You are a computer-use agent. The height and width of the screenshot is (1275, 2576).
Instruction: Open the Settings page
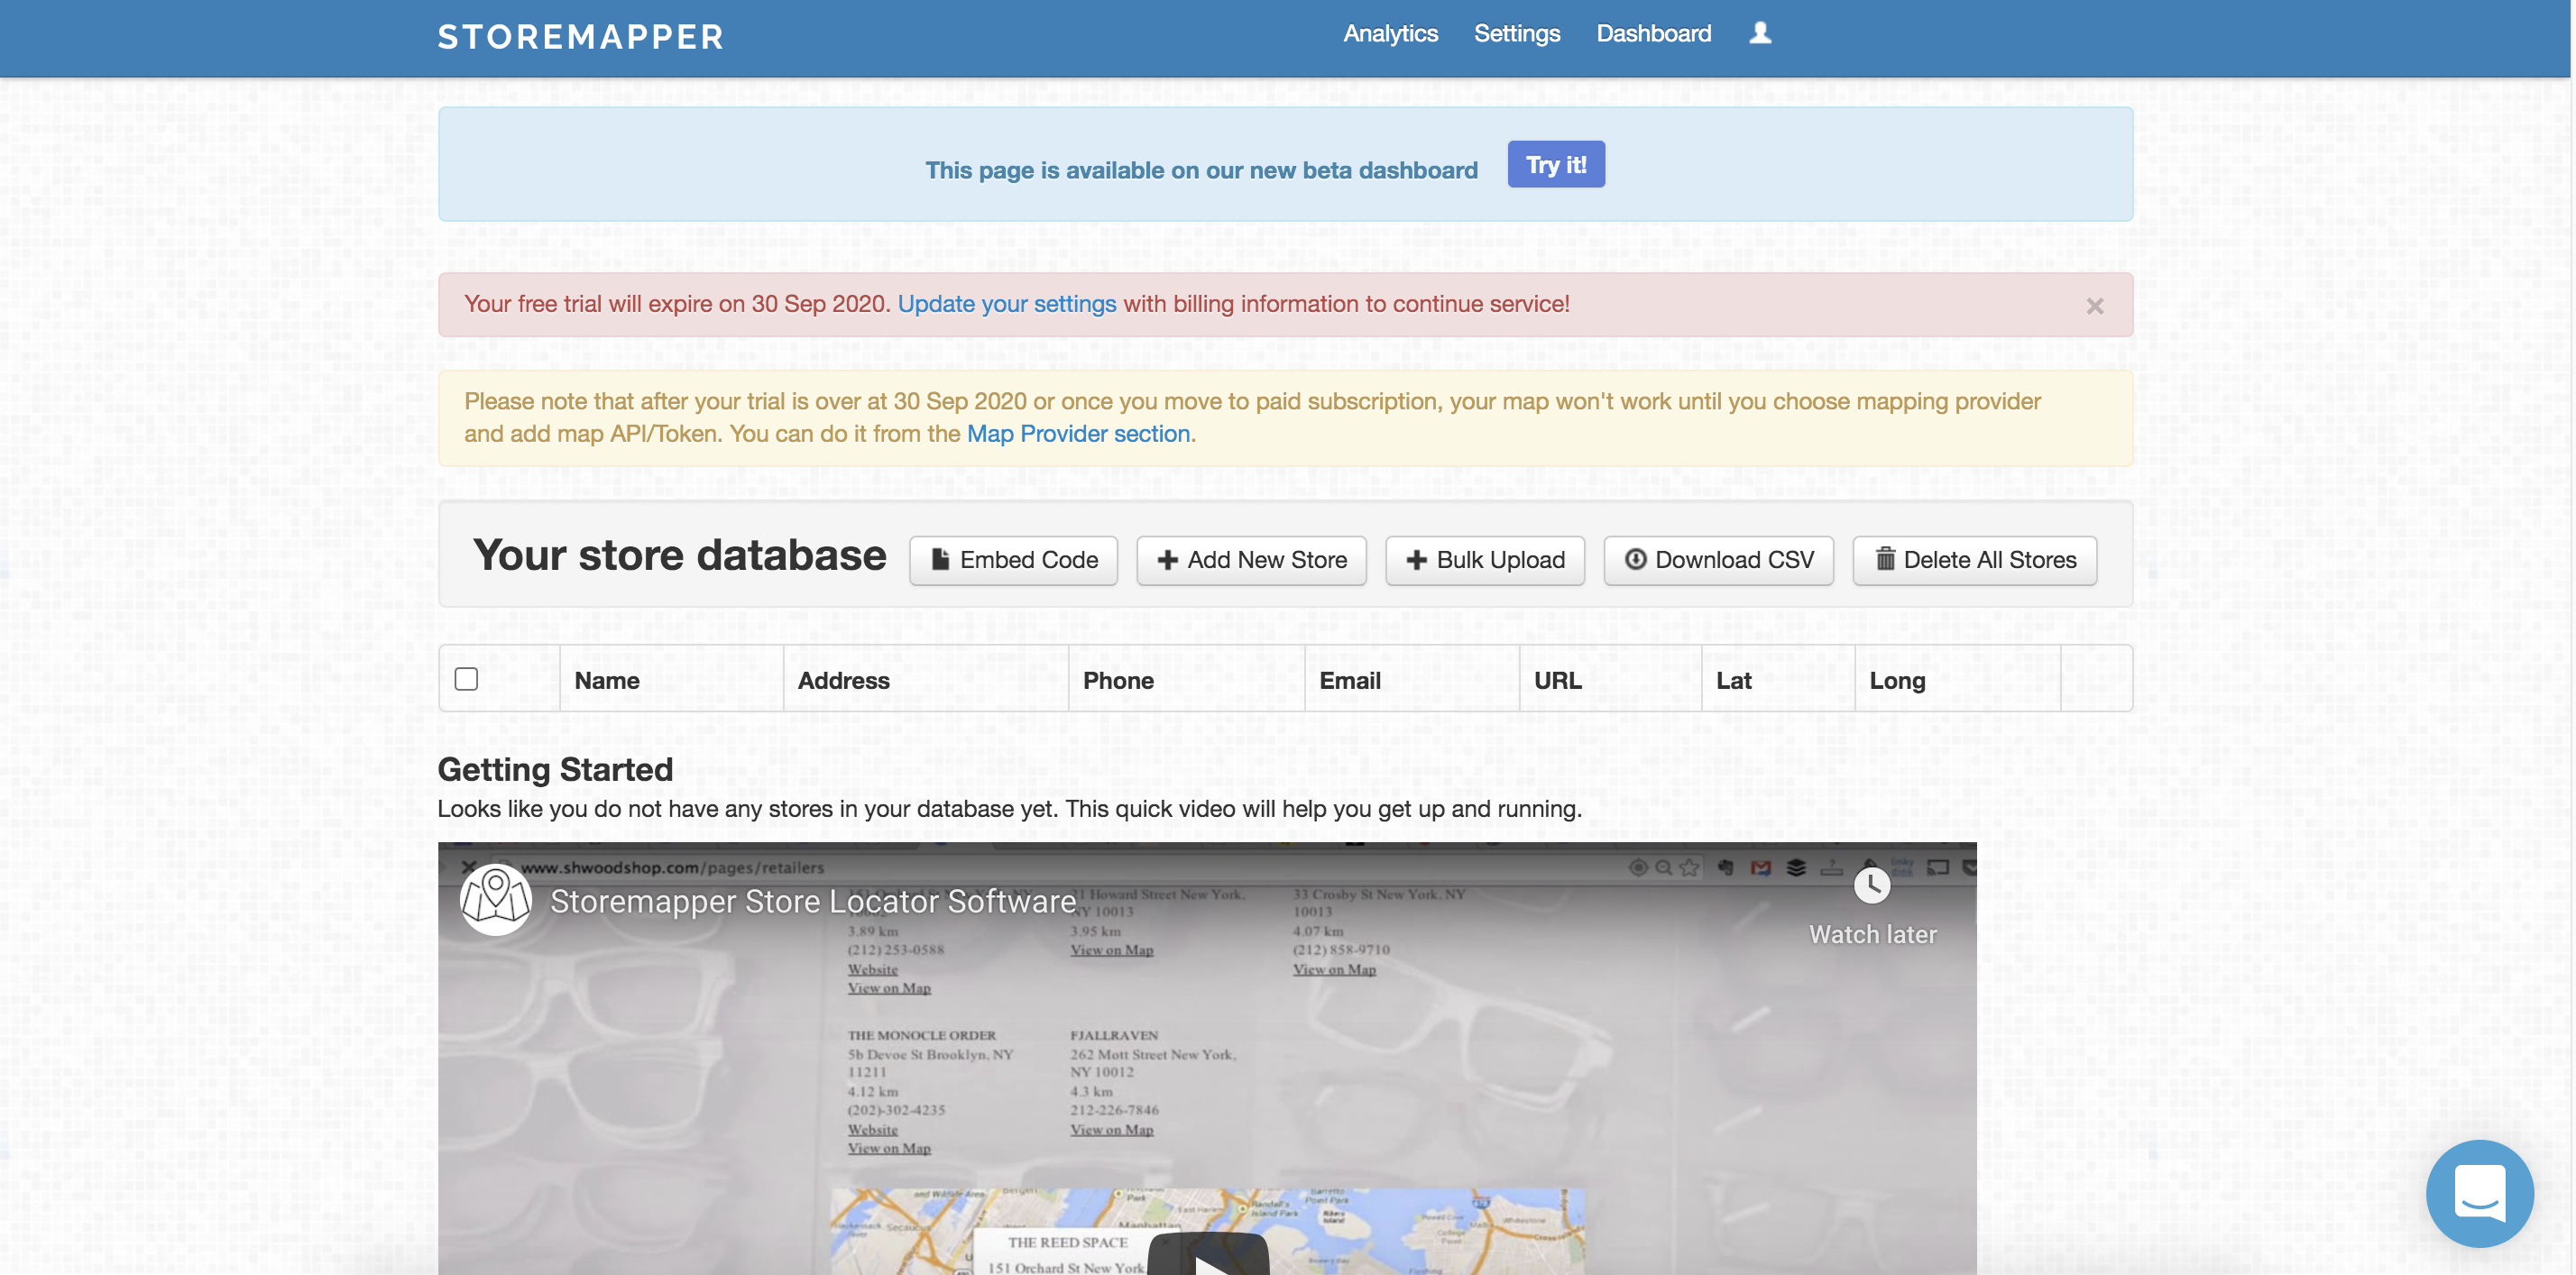(1516, 33)
